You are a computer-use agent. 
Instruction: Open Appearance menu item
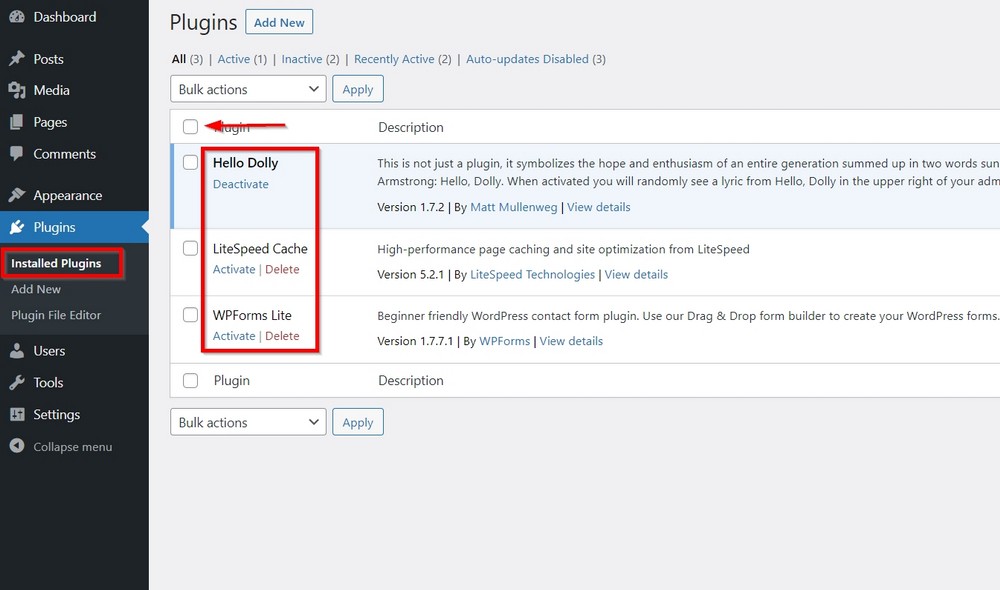click(x=68, y=196)
